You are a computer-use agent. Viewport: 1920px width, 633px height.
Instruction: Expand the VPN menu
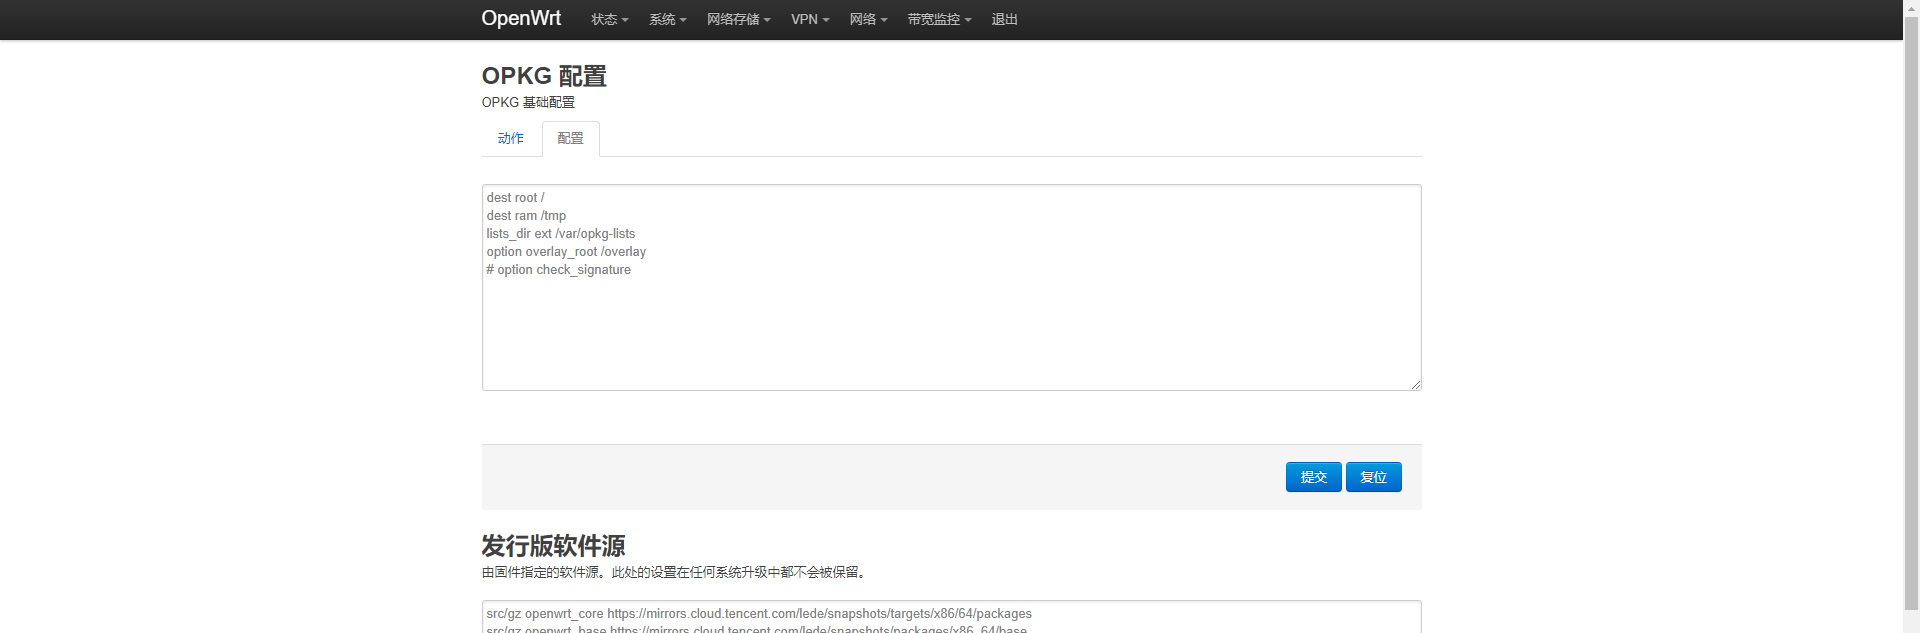pyautogui.click(x=810, y=19)
